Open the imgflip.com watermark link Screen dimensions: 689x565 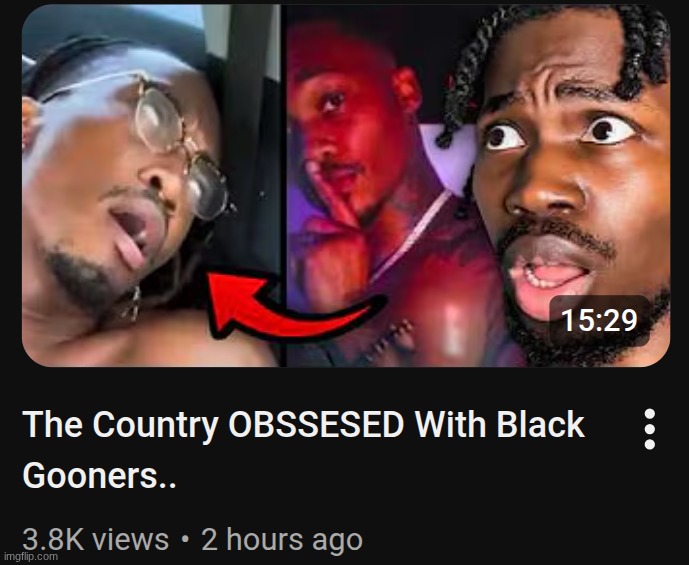coord(29,557)
